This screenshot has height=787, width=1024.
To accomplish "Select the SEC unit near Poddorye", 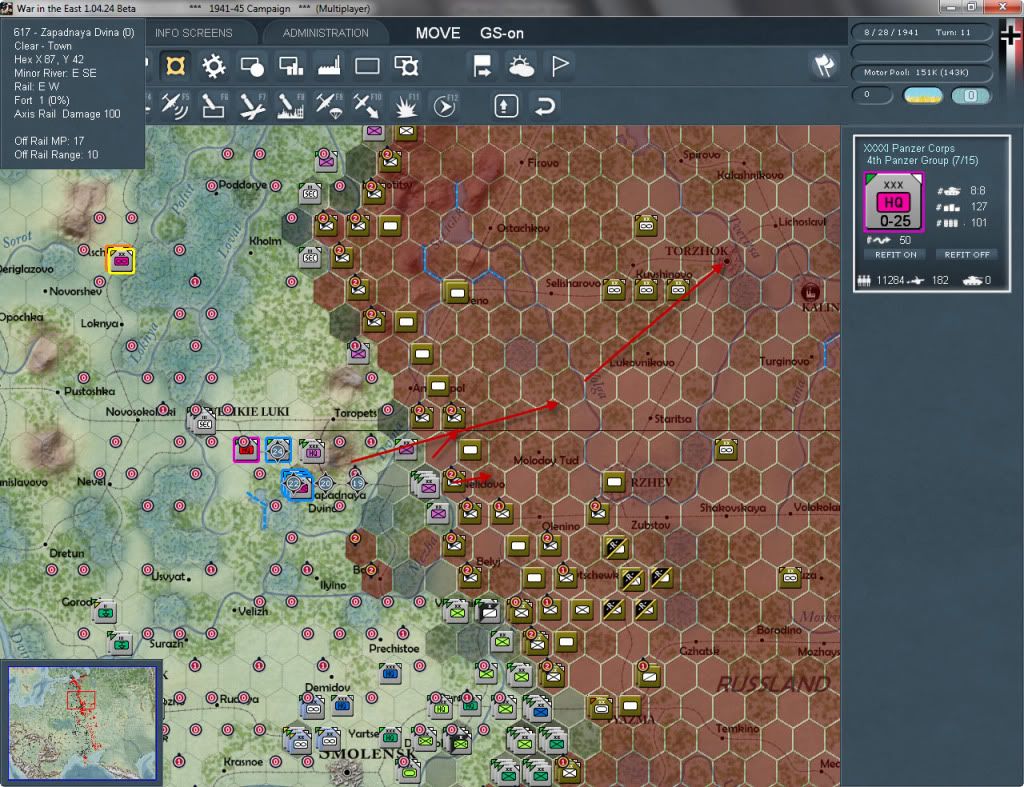I will pos(311,193).
